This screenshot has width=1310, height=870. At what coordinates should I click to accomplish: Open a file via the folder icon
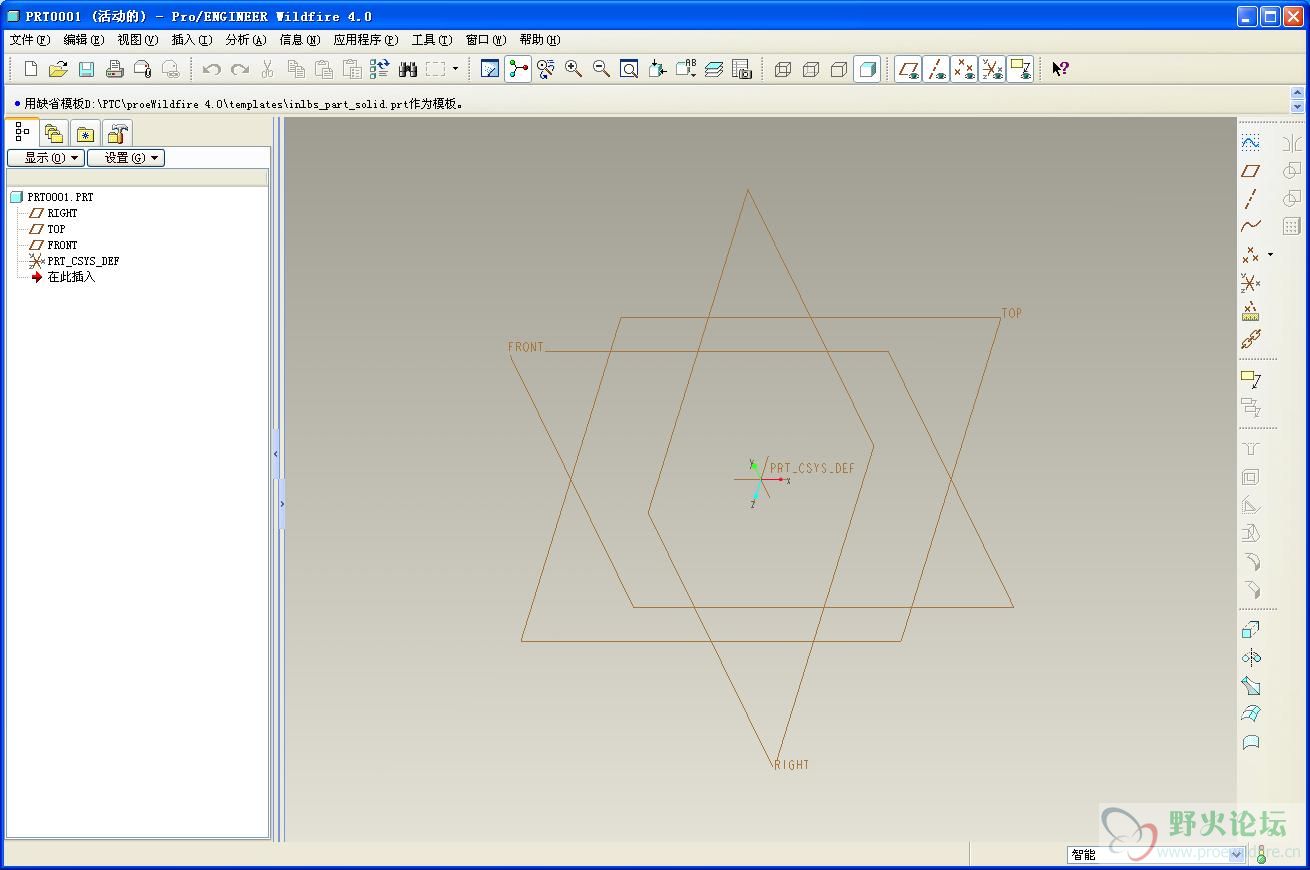58,69
